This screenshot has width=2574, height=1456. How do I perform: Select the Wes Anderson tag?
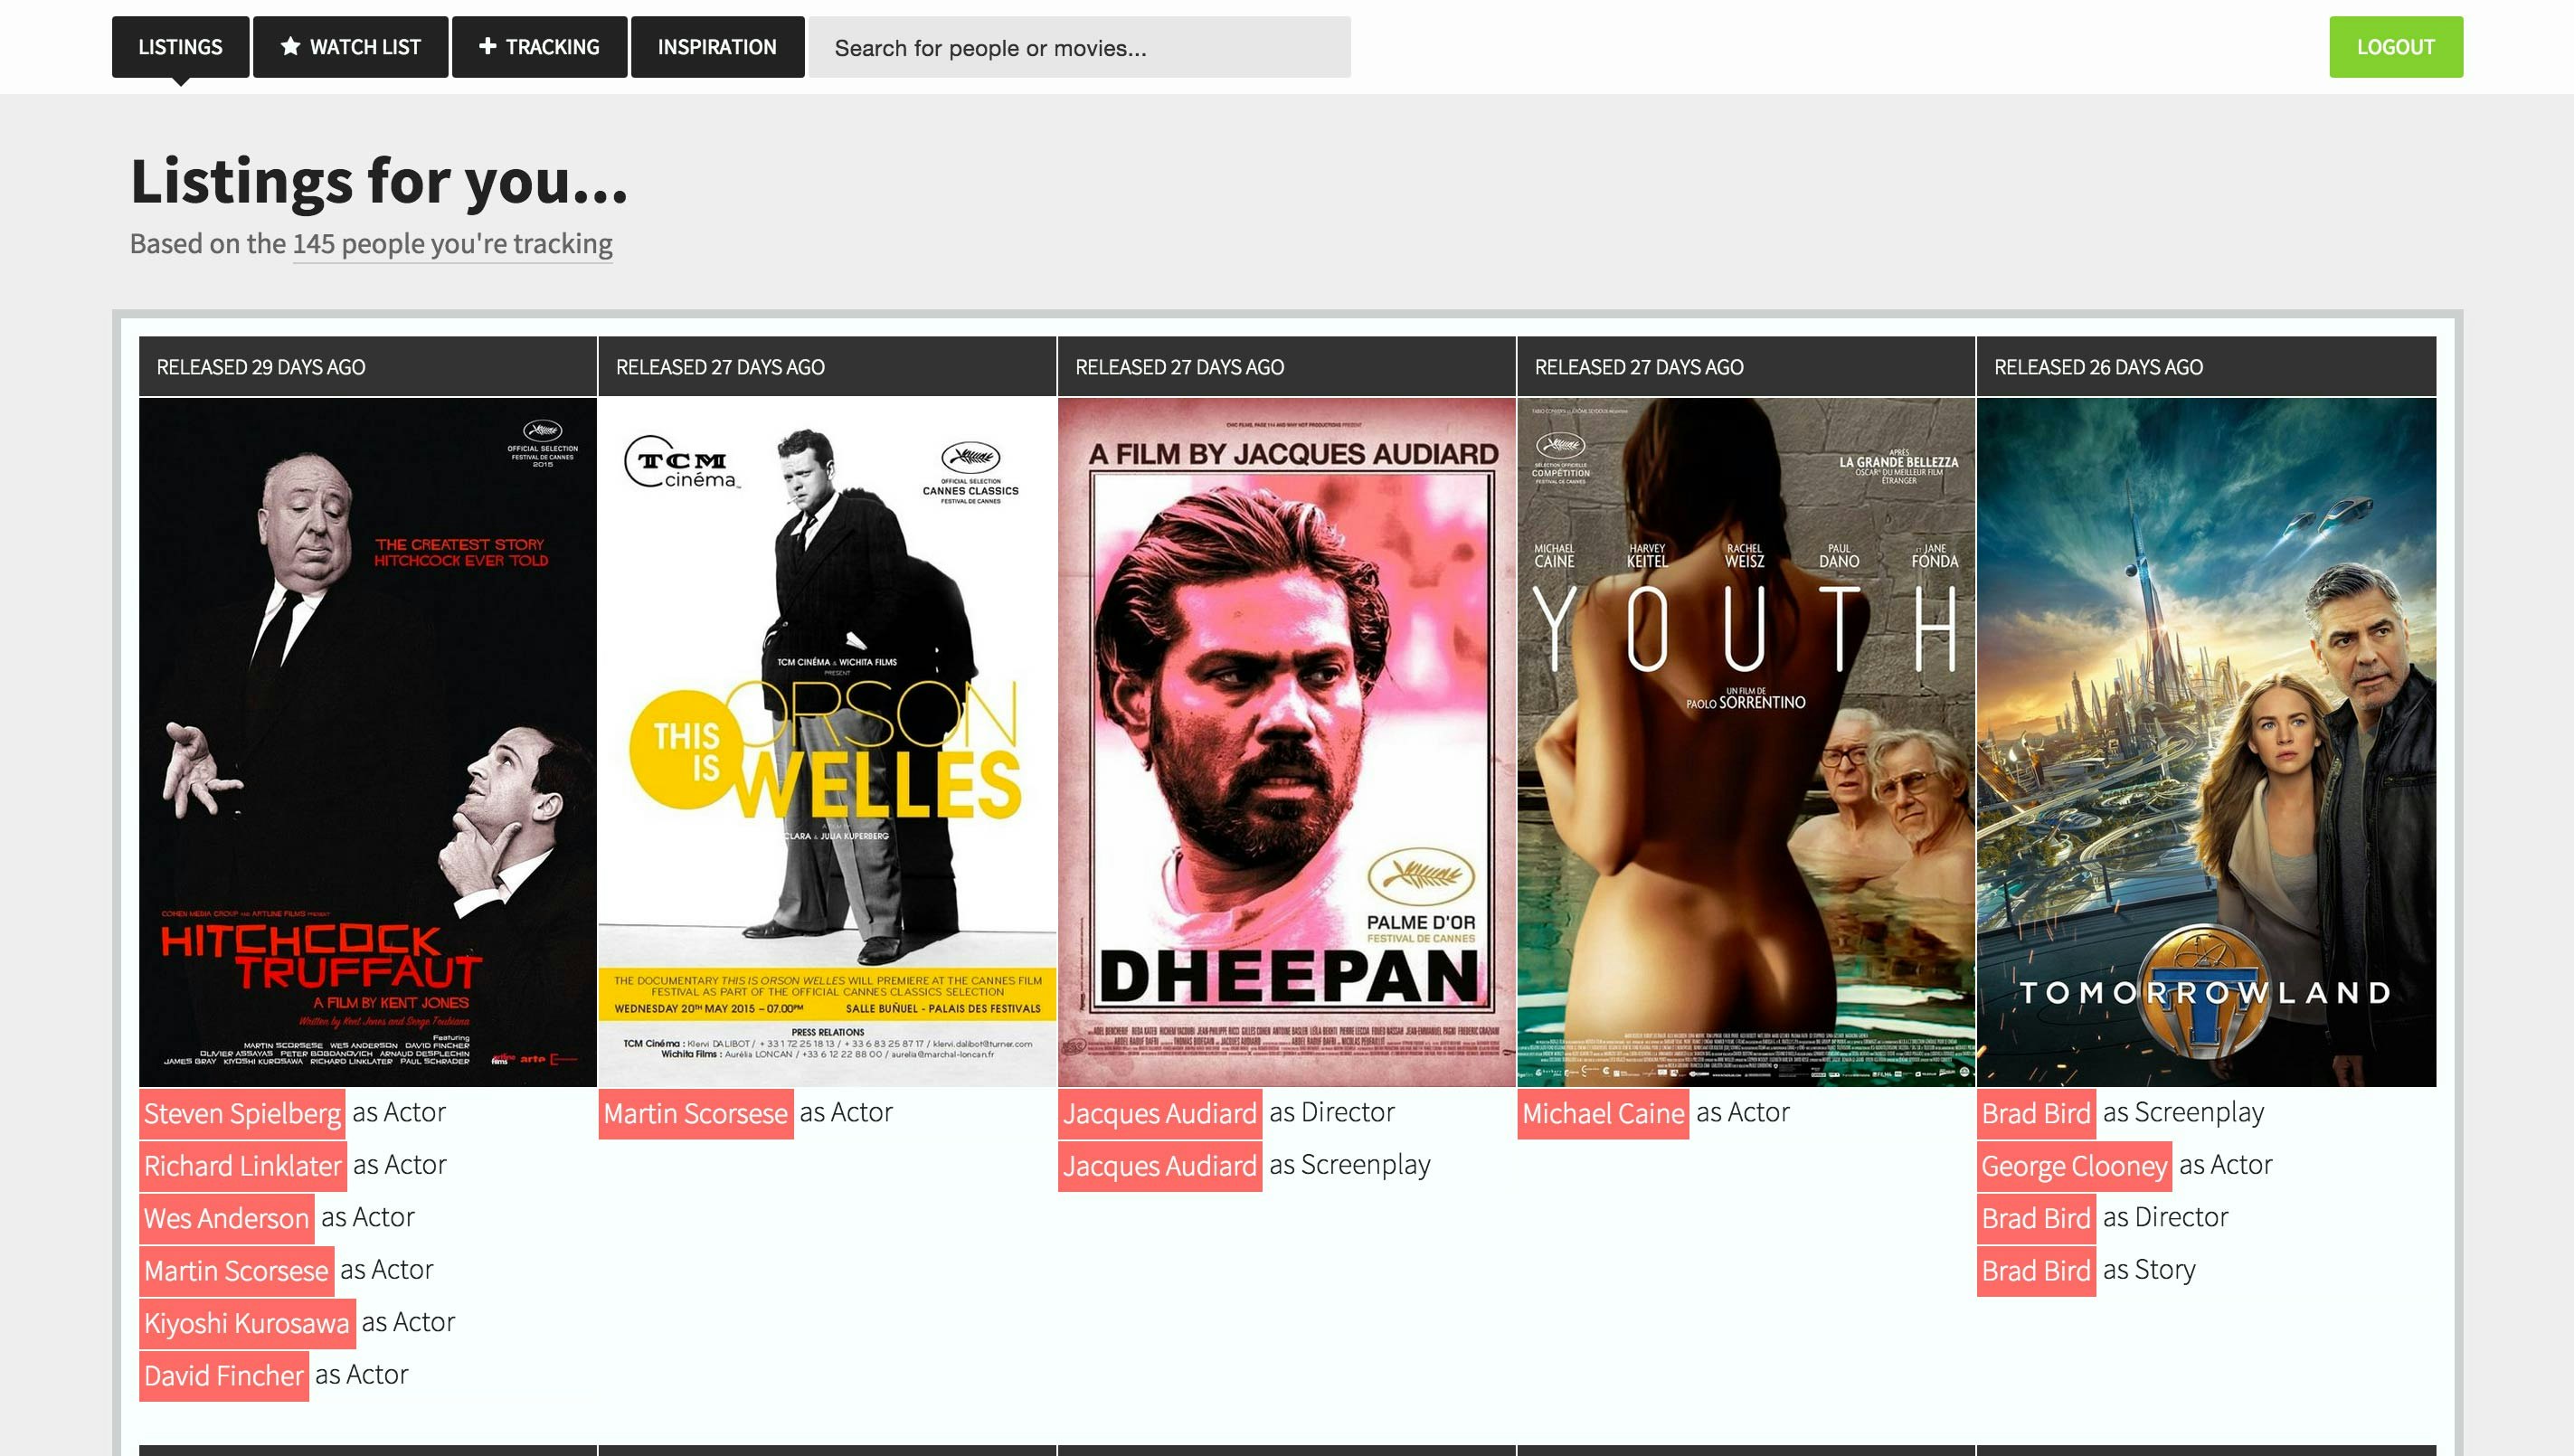pos(226,1218)
